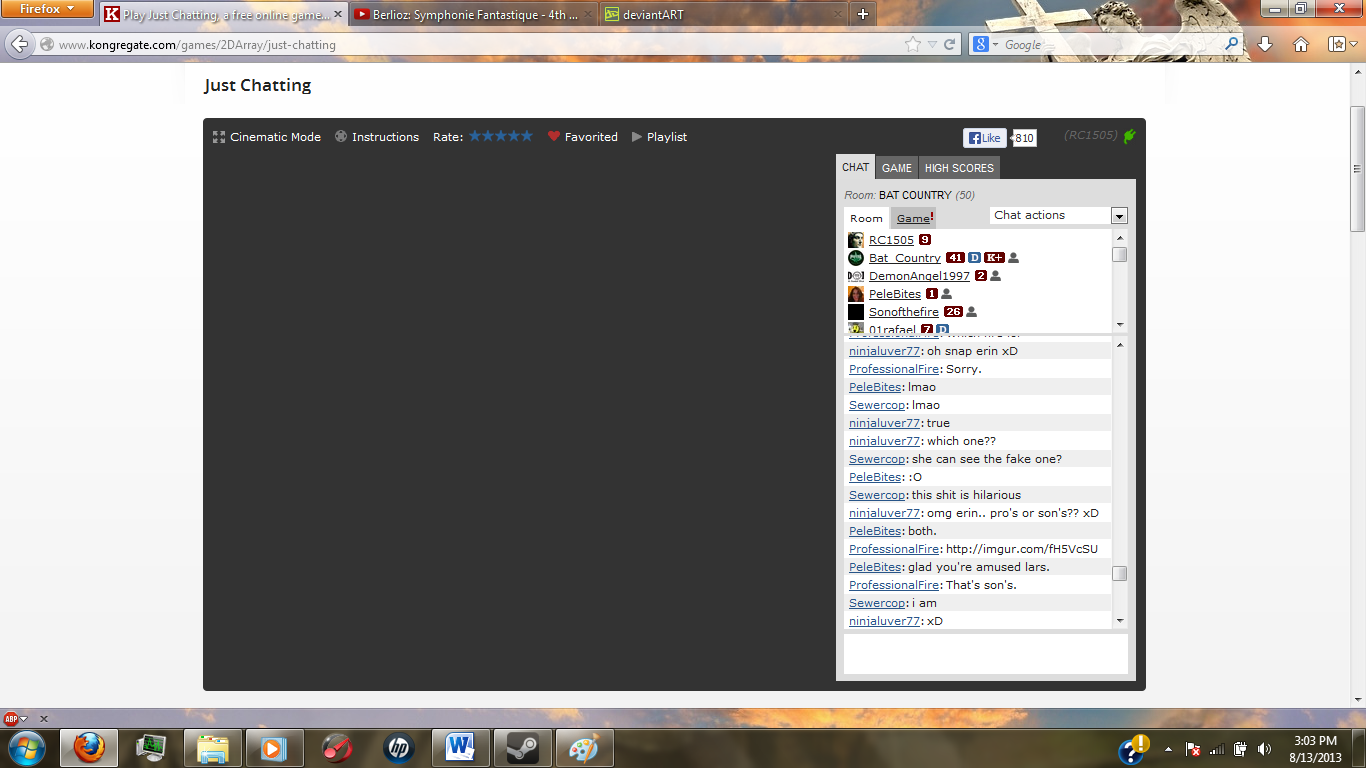This screenshot has height=768, width=1366.
Task: Click the volume speaker icon in tray
Action: tap(1264, 749)
